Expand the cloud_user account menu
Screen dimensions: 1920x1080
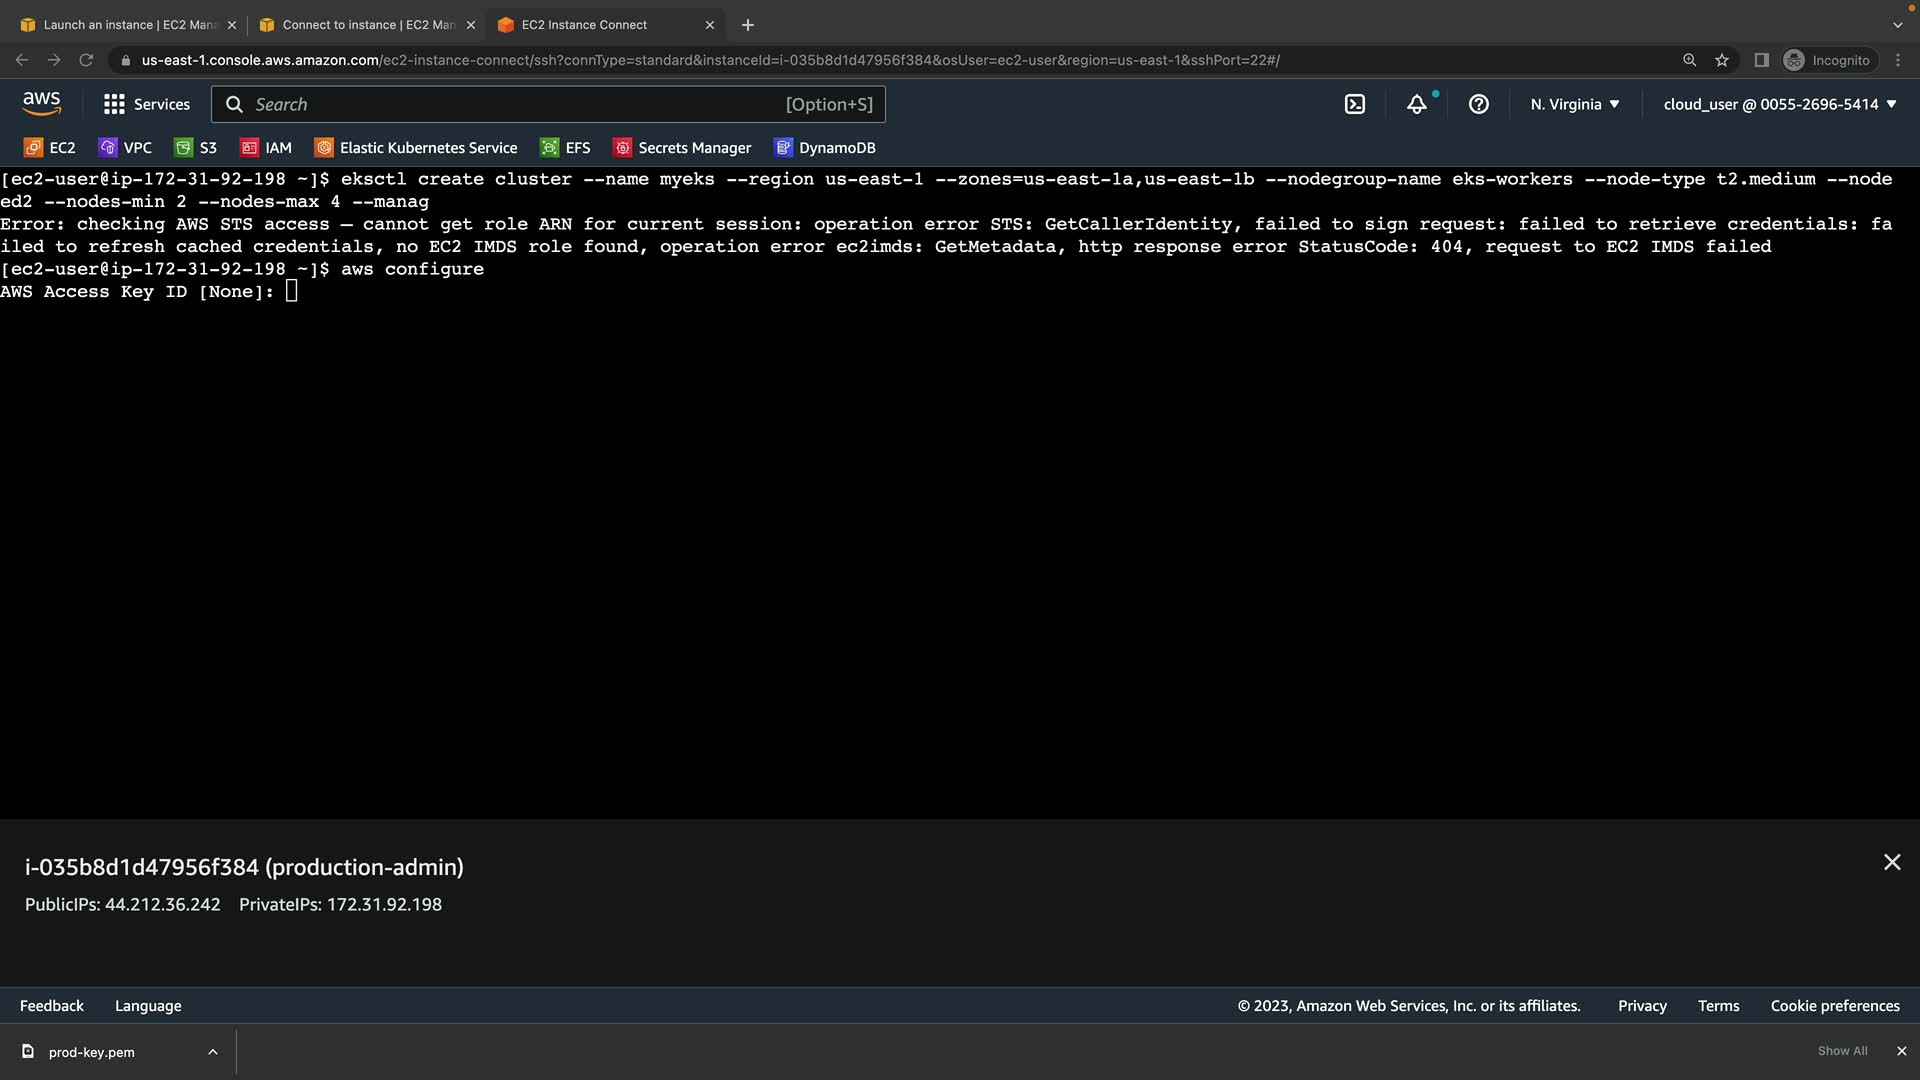coord(1779,104)
